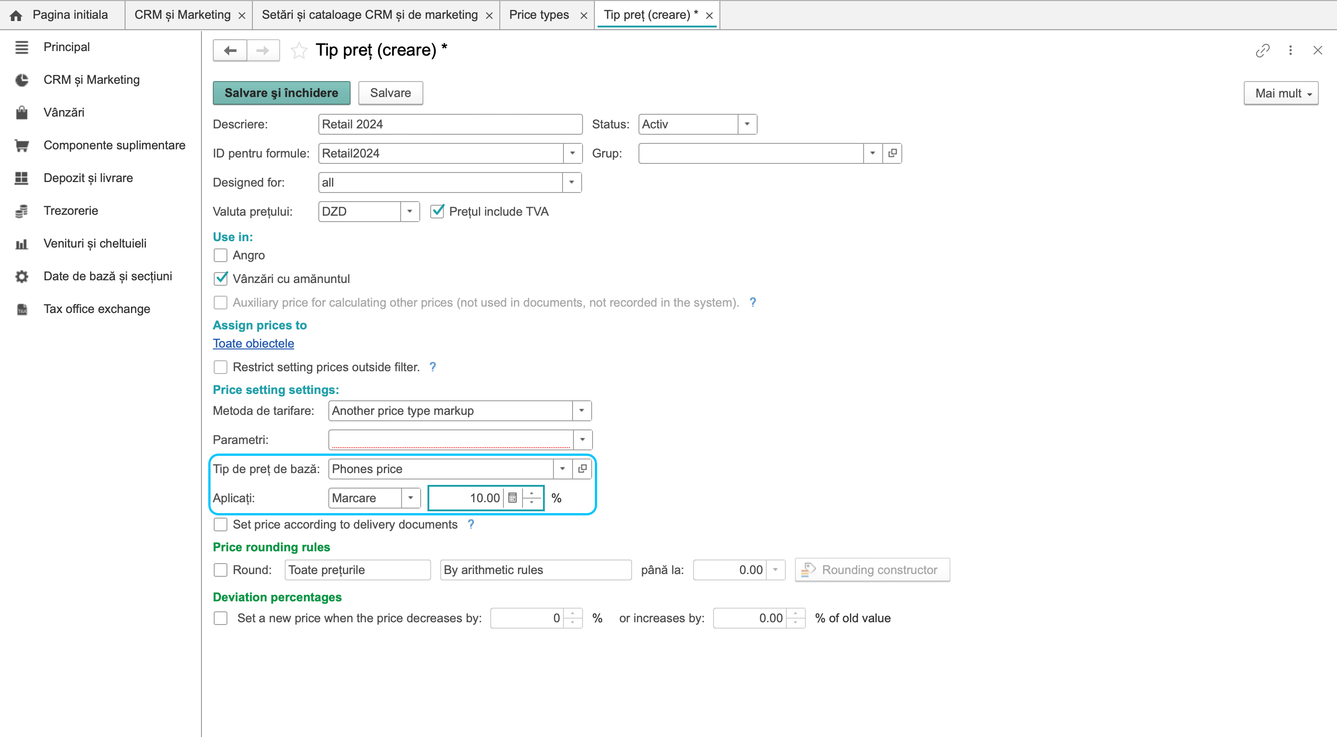Image resolution: width=1337 pixels, height=737 pixels.
Task: Uncheck Vânzări cu amănuntul checkbox
Action: (221, 279)
